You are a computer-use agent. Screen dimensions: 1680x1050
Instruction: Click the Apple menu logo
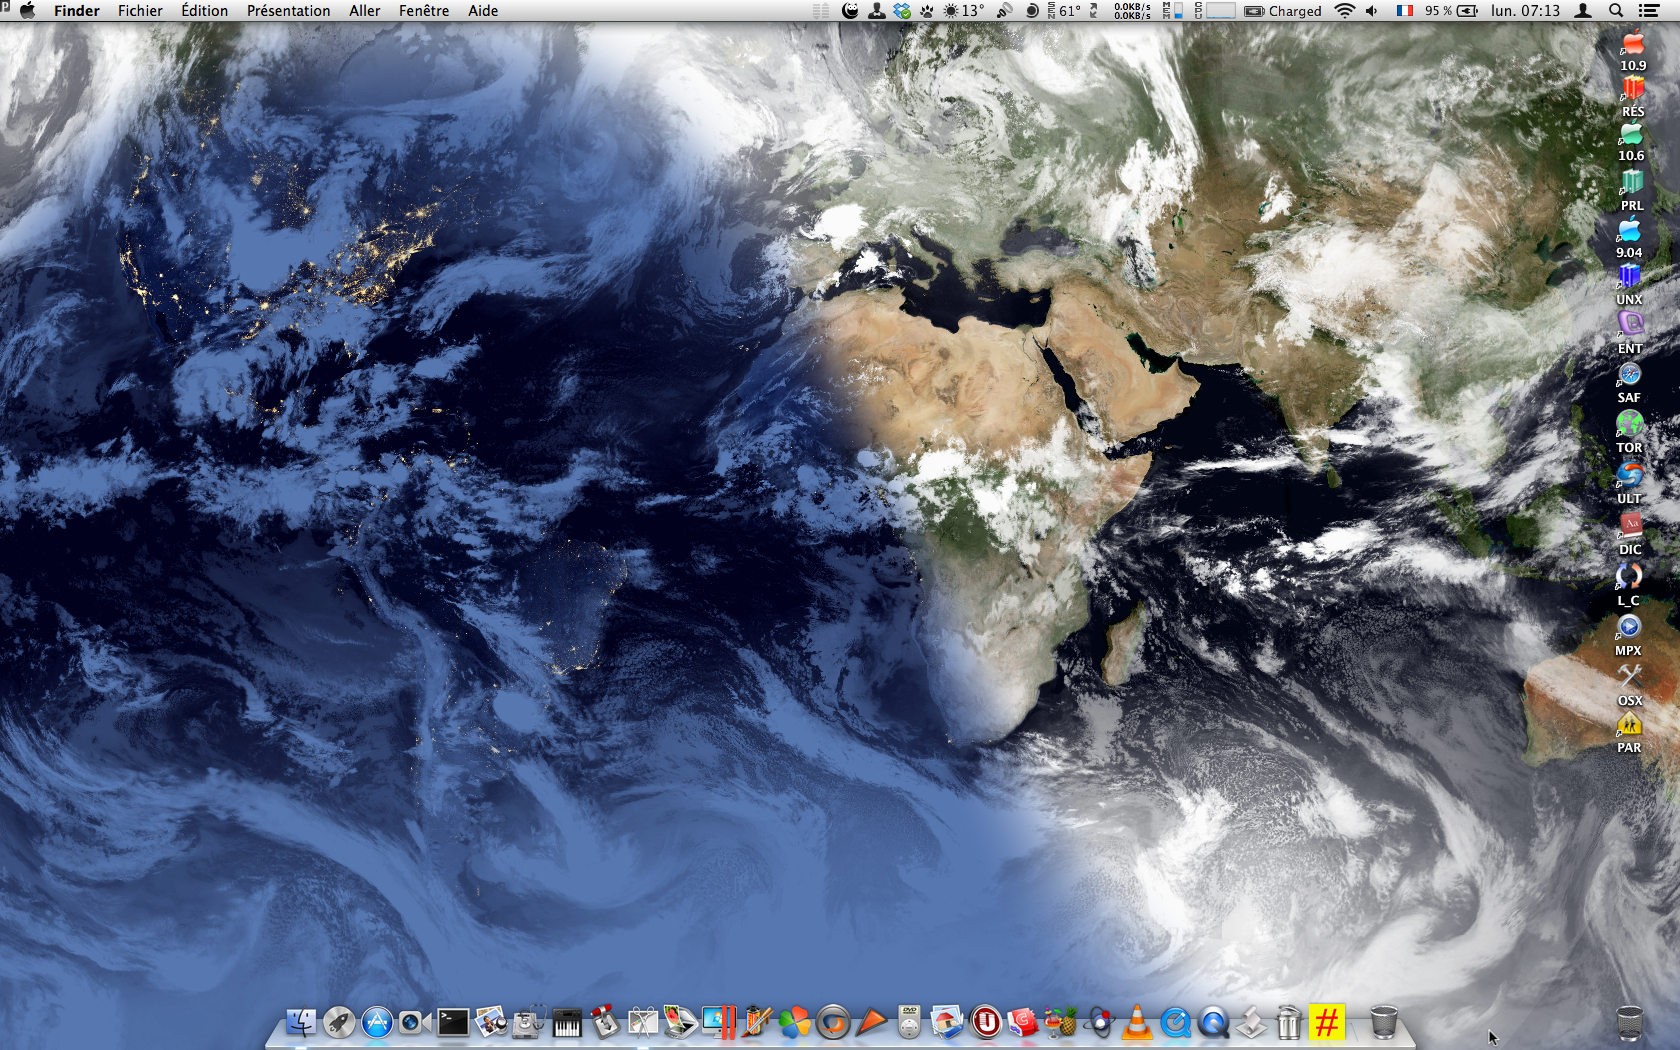(x=28, y=11)
